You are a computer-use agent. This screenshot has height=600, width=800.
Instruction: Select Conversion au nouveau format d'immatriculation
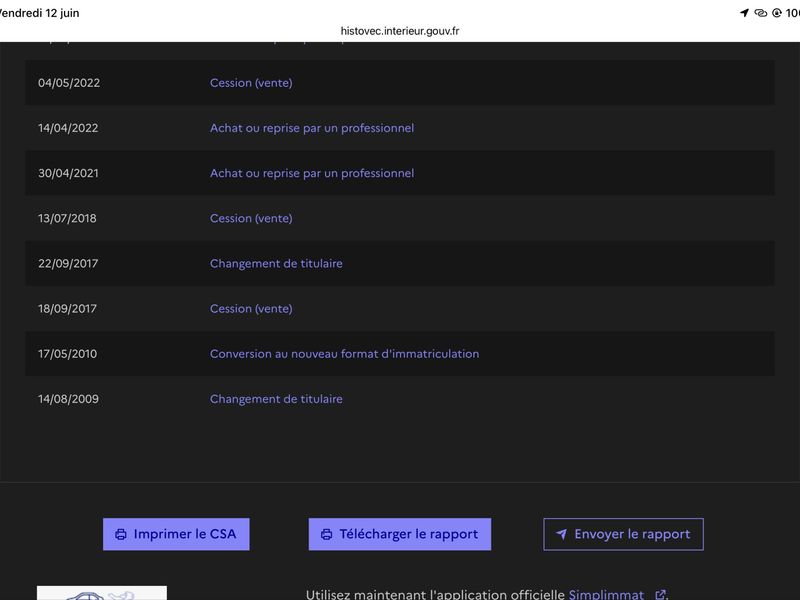pyautogui.click(x=344, y=354)
